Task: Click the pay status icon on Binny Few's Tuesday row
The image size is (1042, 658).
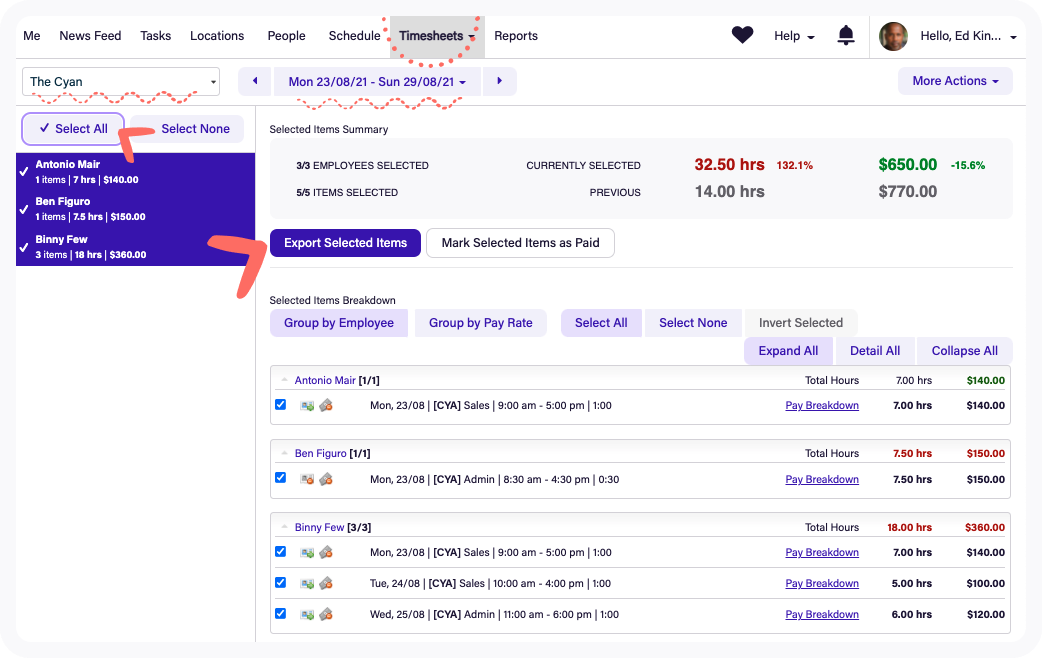Action: point(325,583)
